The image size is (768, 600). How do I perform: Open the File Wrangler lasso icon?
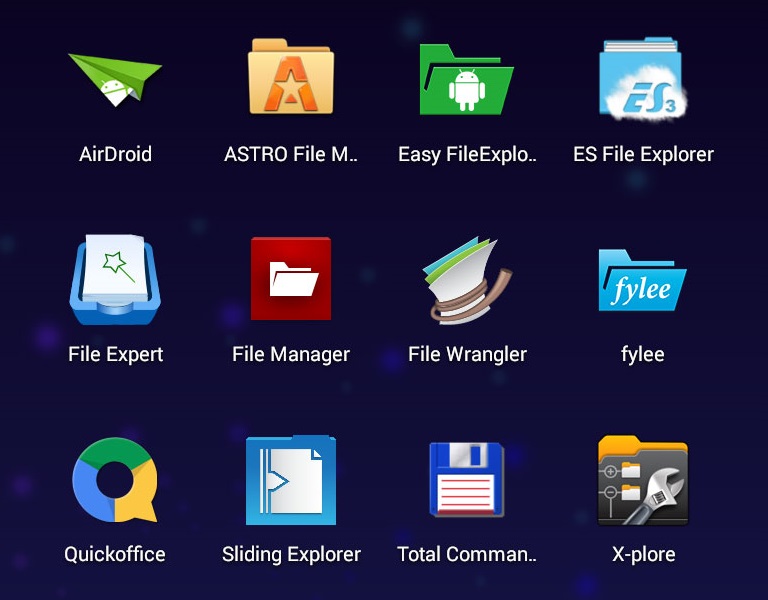pyautogui.click(x=467, y=280)
